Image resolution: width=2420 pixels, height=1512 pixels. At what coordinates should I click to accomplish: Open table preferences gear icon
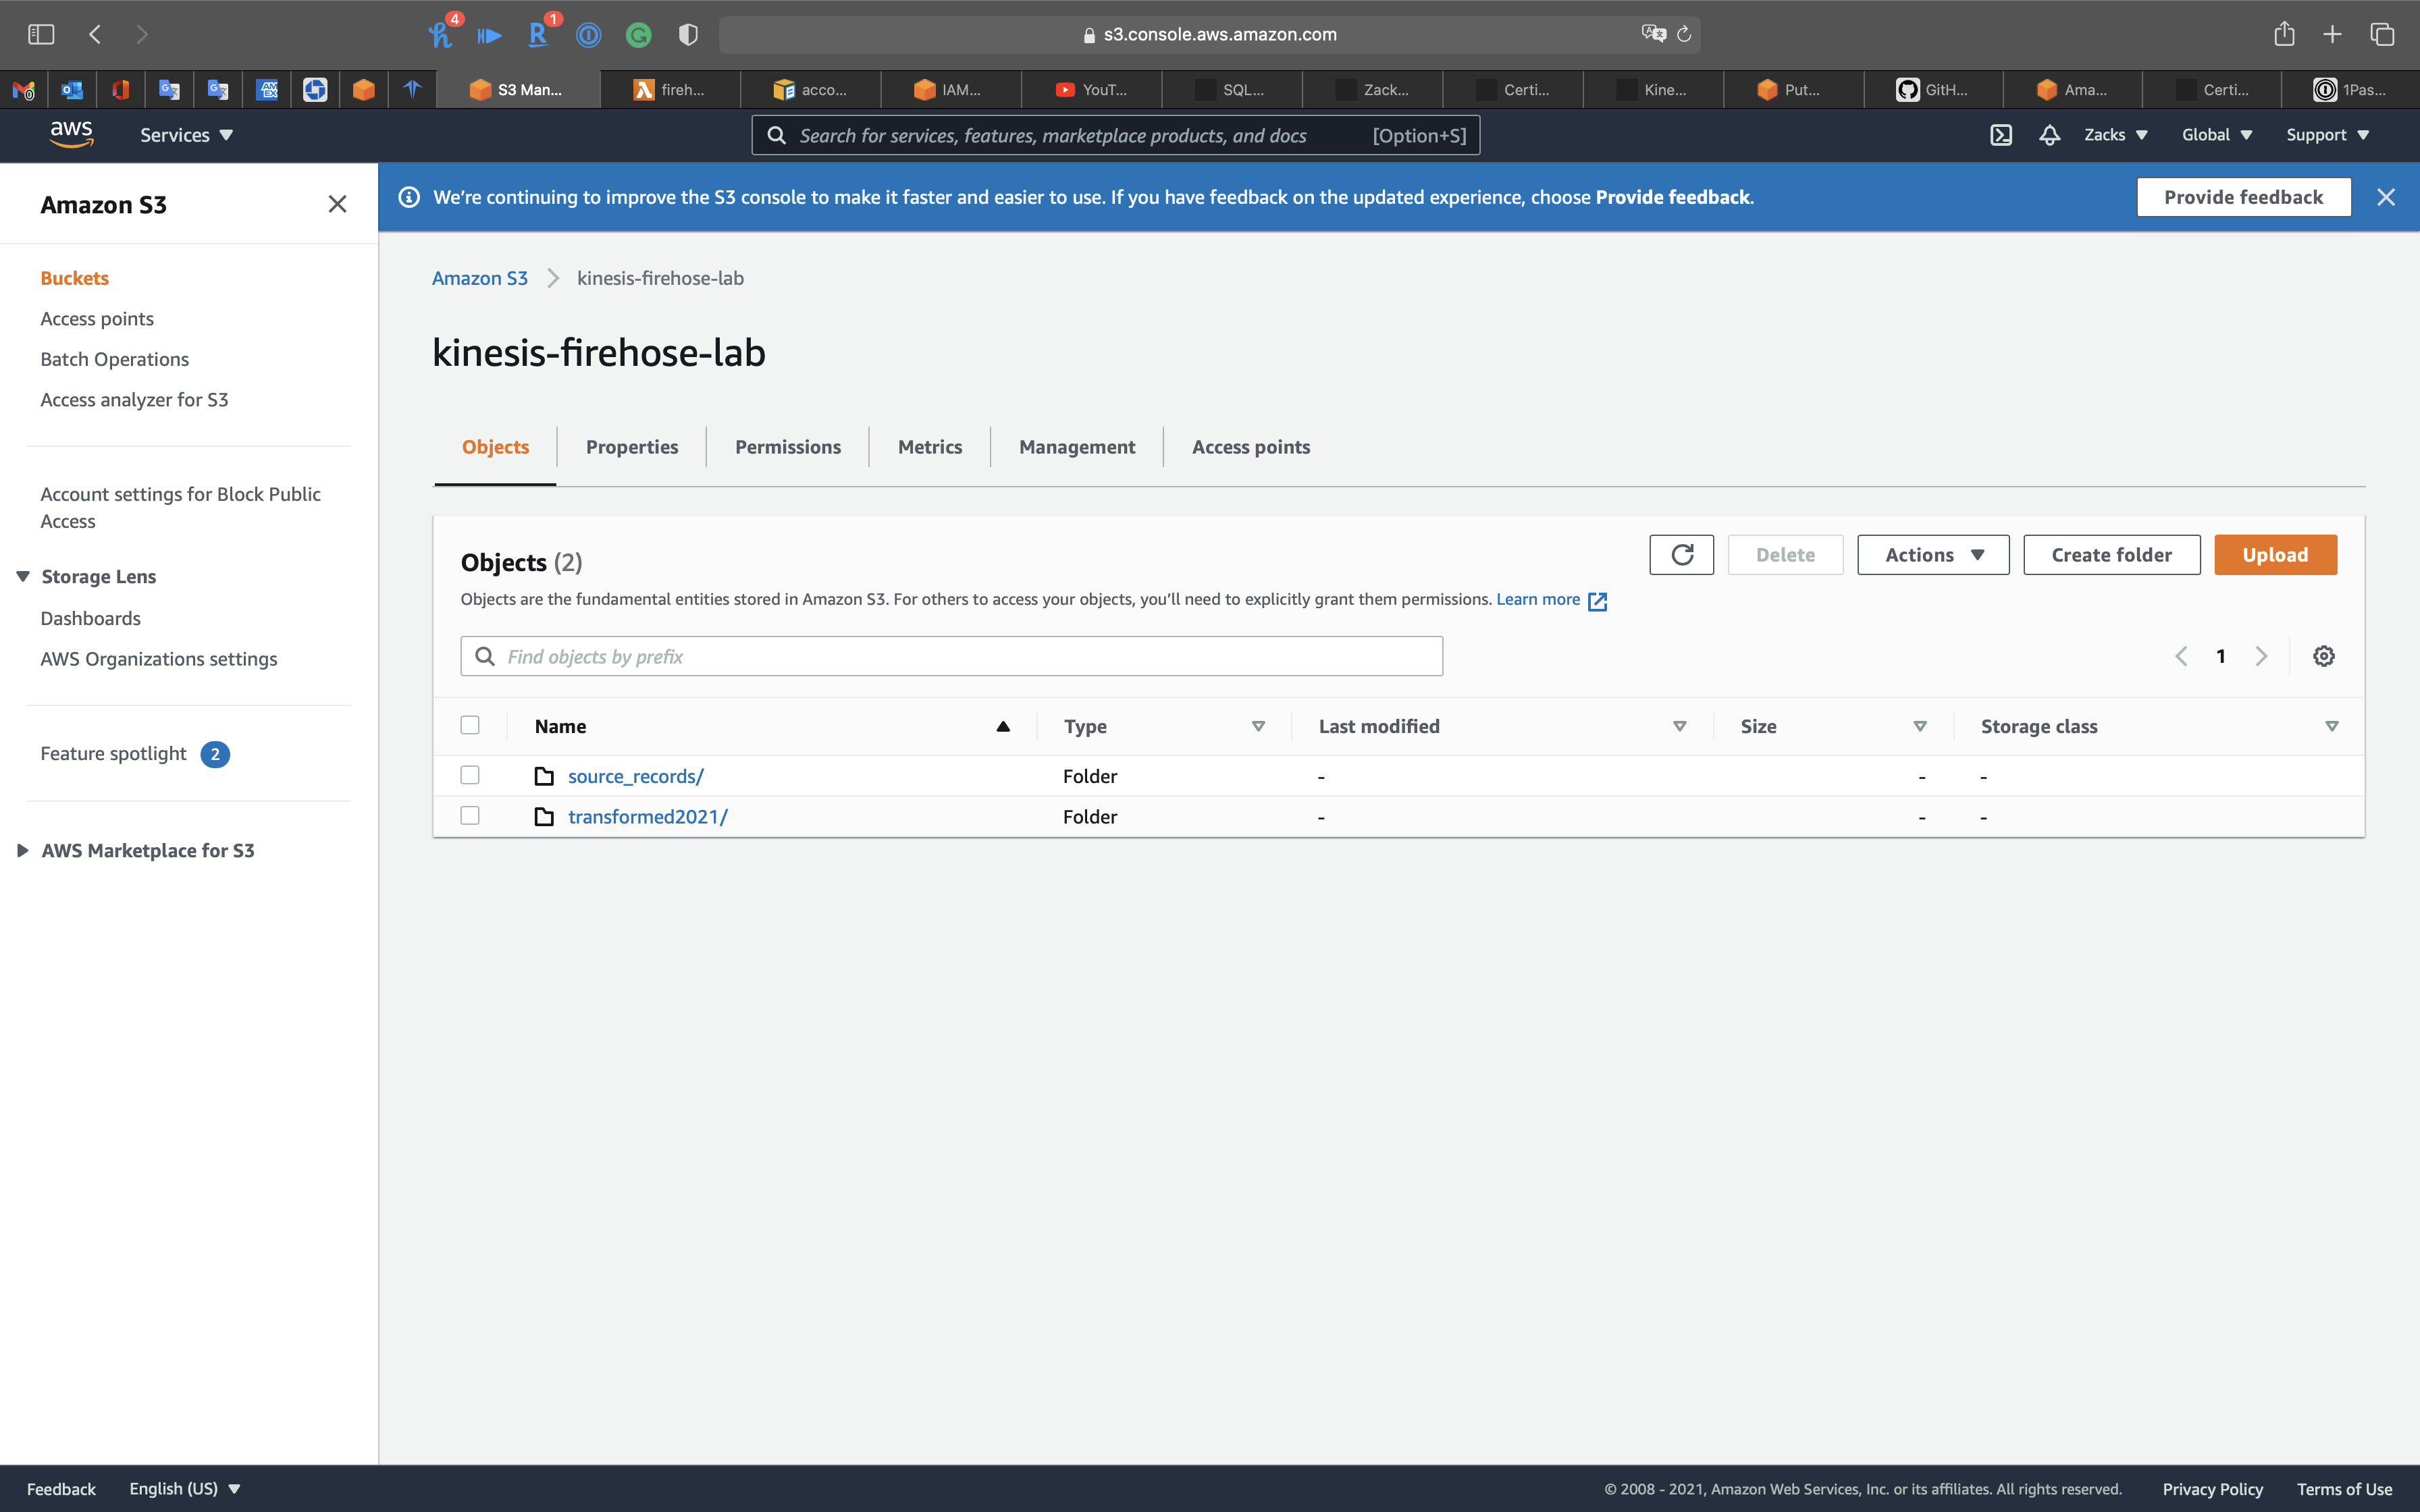2323,656
